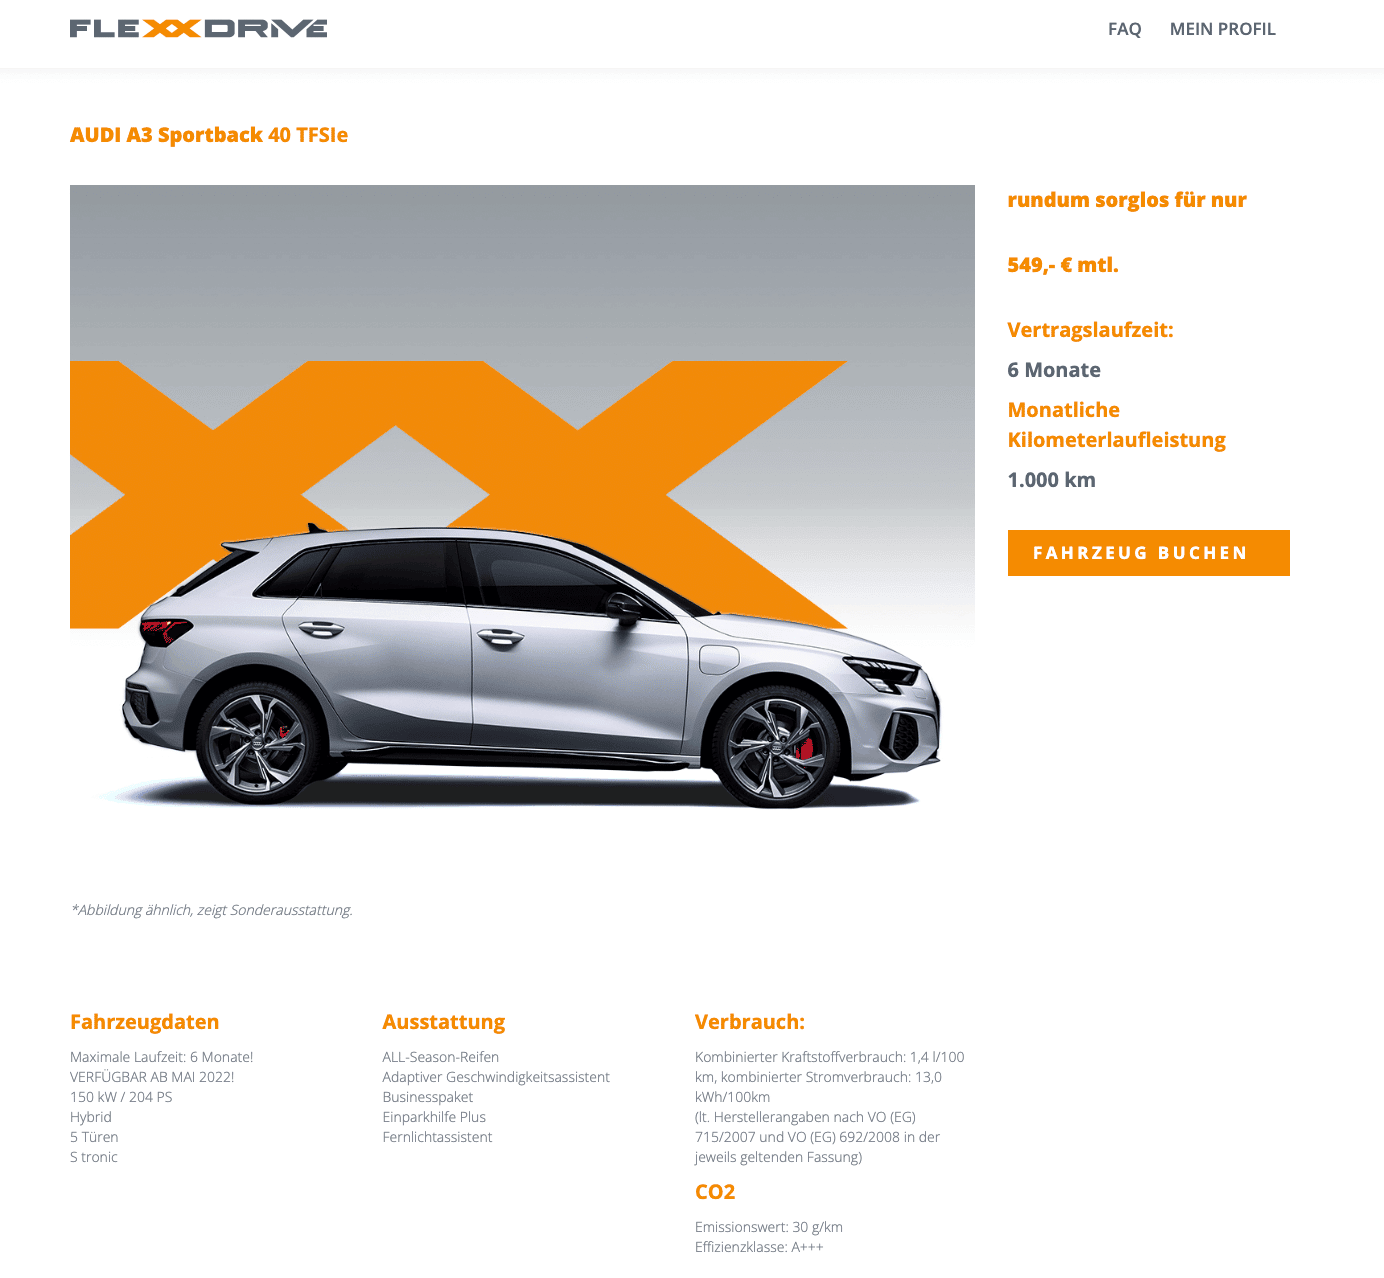1384x1278 pixels.
Task: Click the Effizienzklasse A+++ line
Action: click(x=759, y=1247)
